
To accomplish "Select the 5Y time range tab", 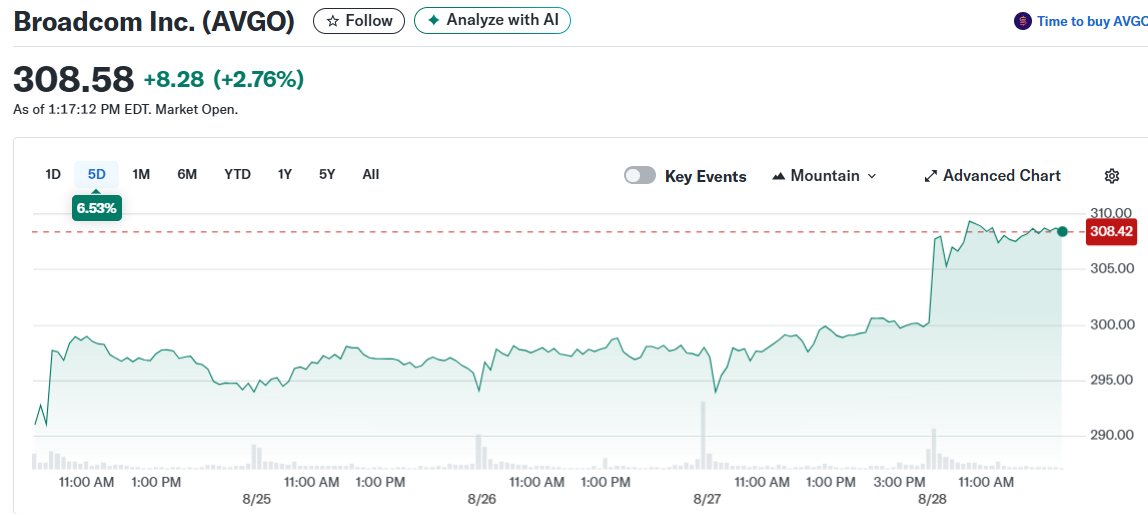I will click(327, 174).
